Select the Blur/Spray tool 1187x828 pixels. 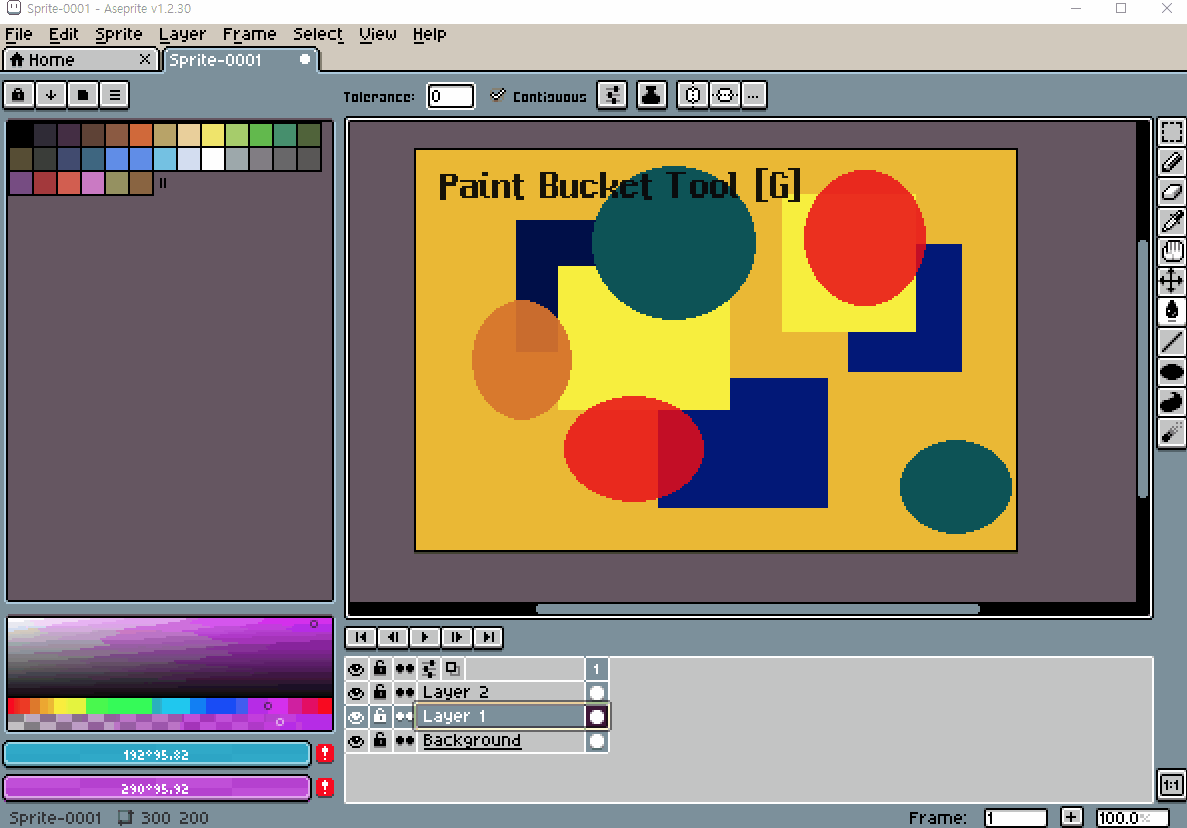[x=1171, y=432]
